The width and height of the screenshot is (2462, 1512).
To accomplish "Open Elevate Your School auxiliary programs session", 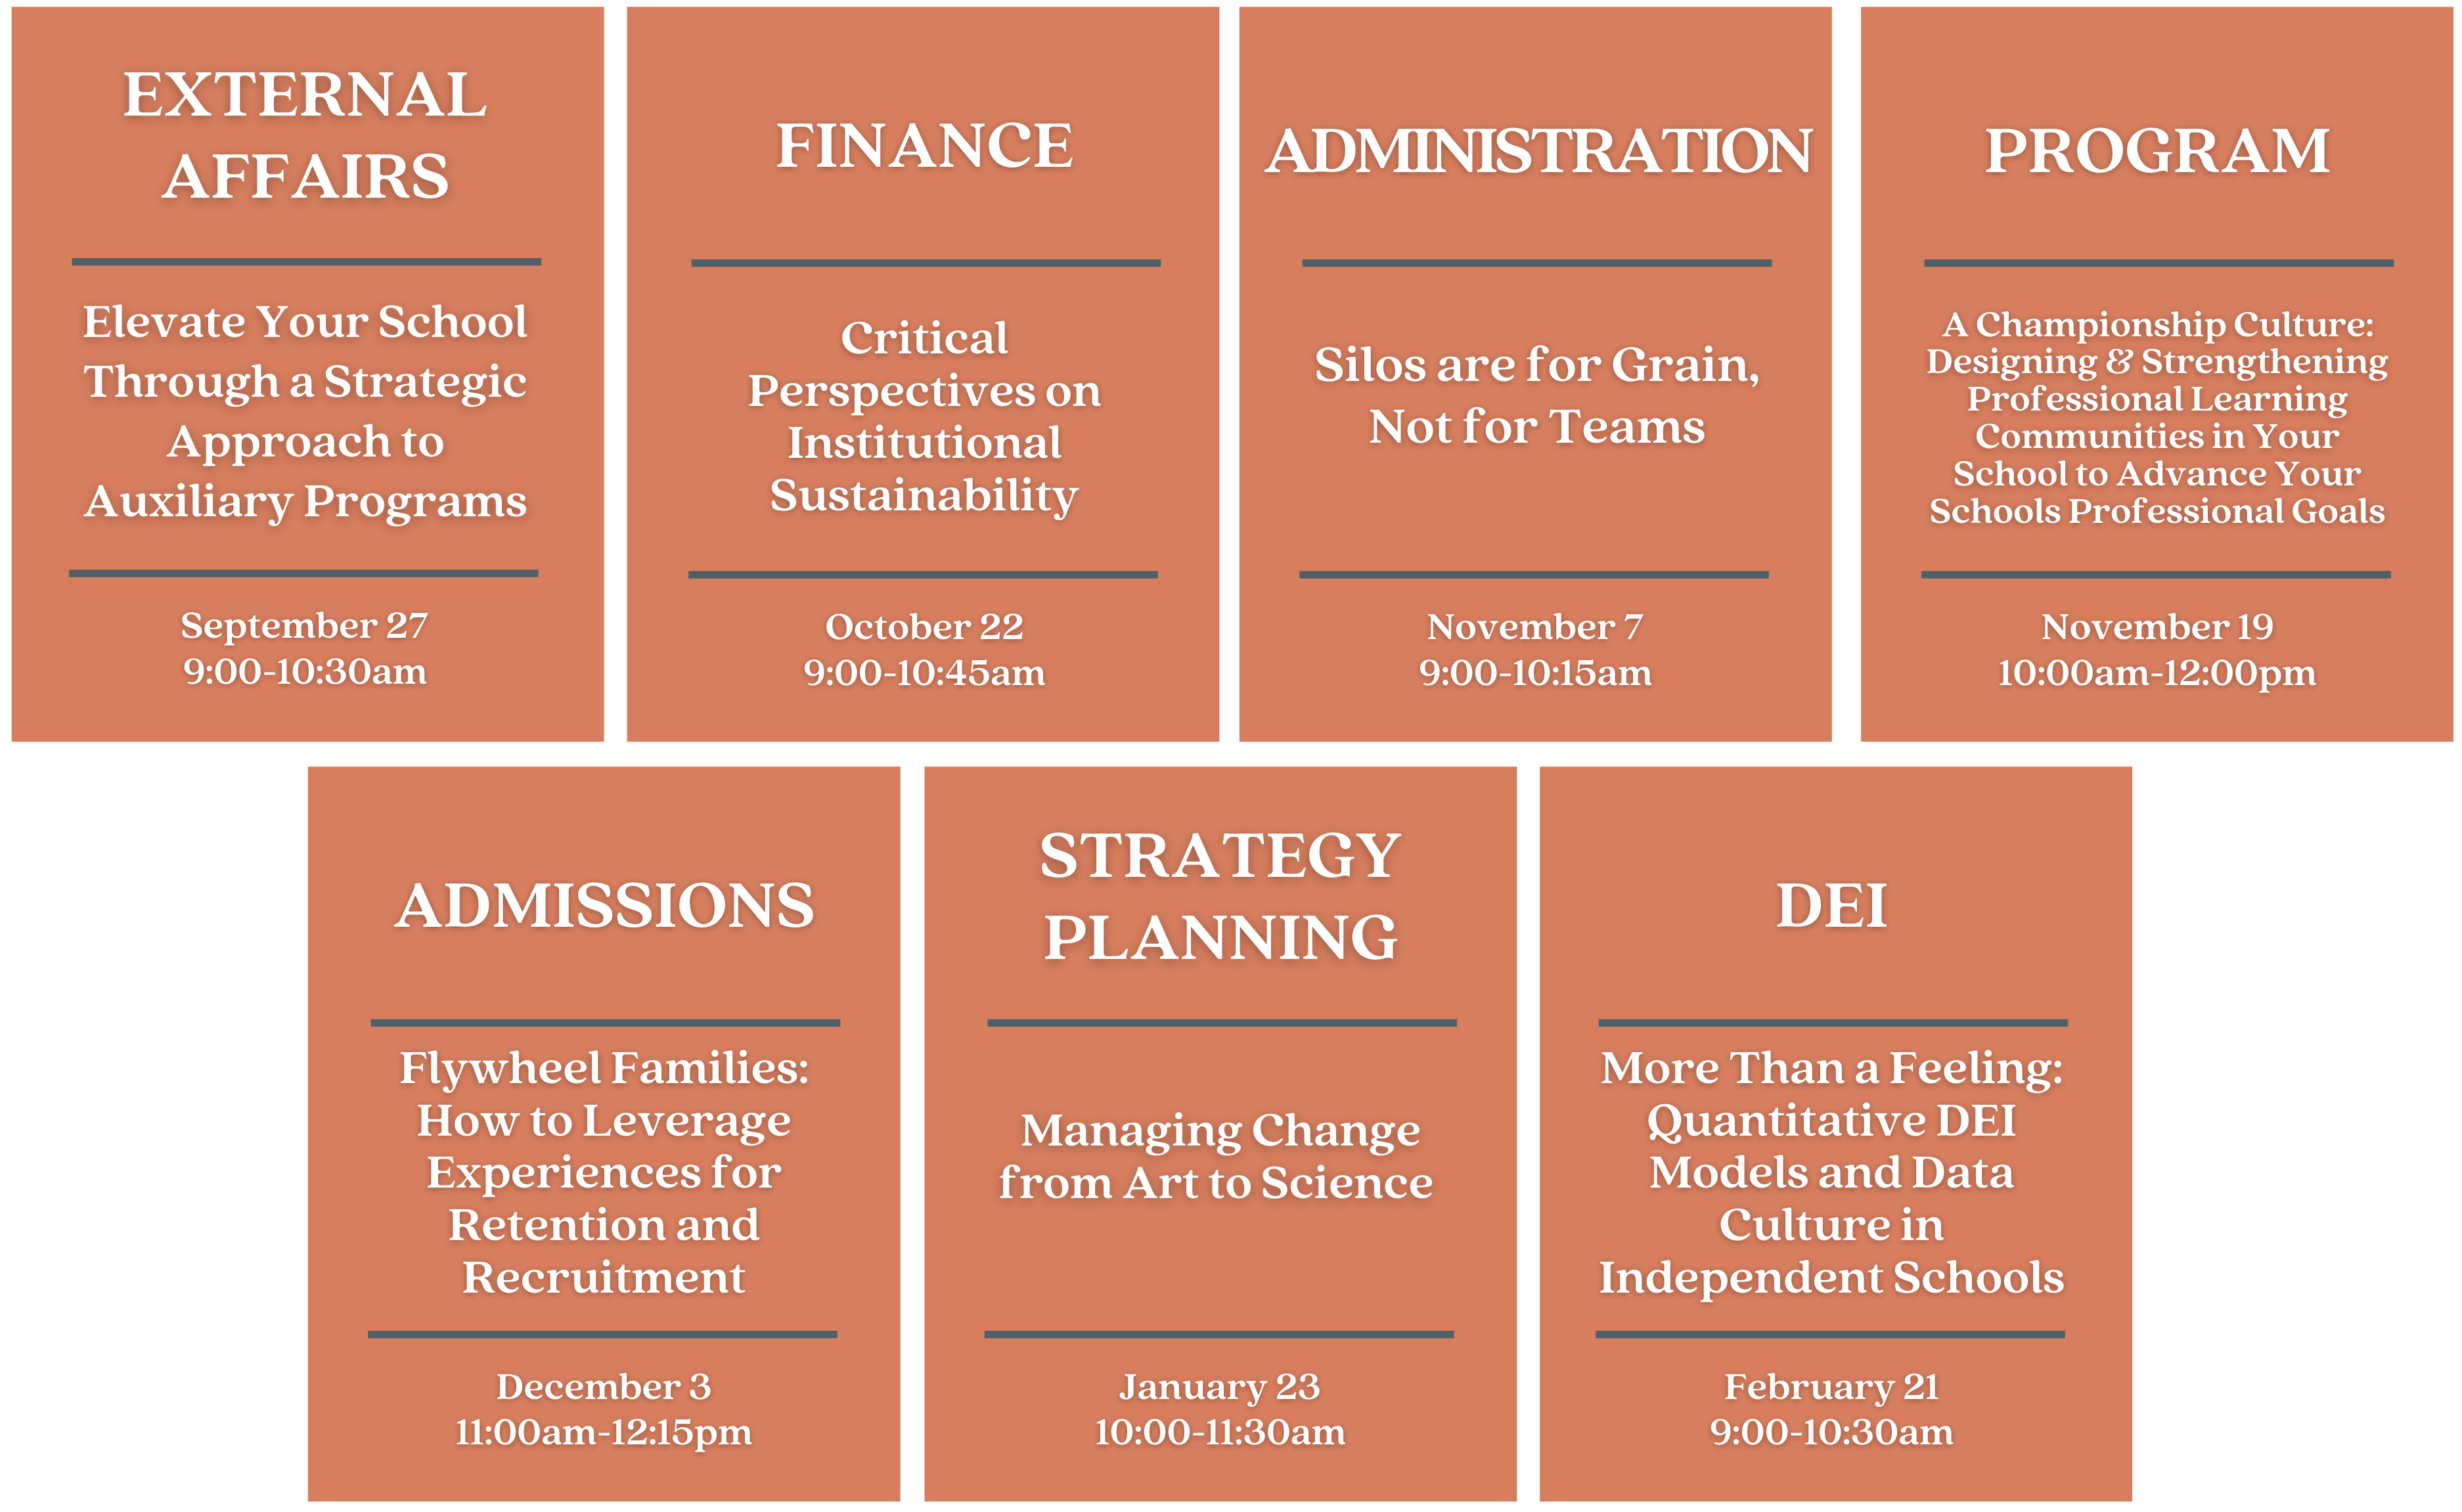I will point(305,412).
